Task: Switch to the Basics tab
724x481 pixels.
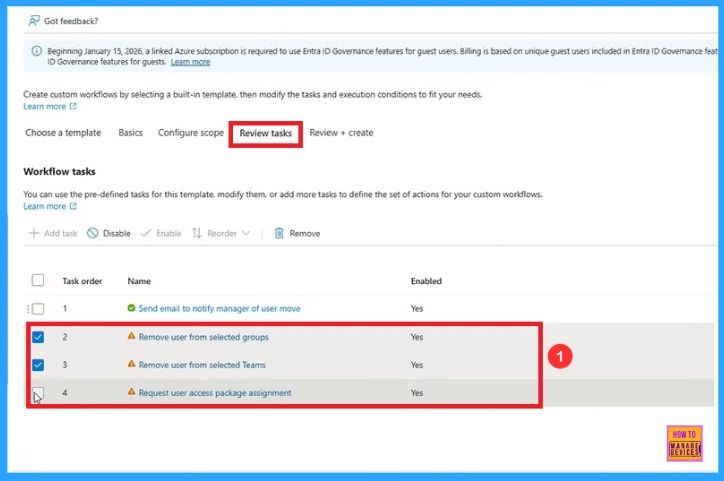Action: [x=131, y=133]
